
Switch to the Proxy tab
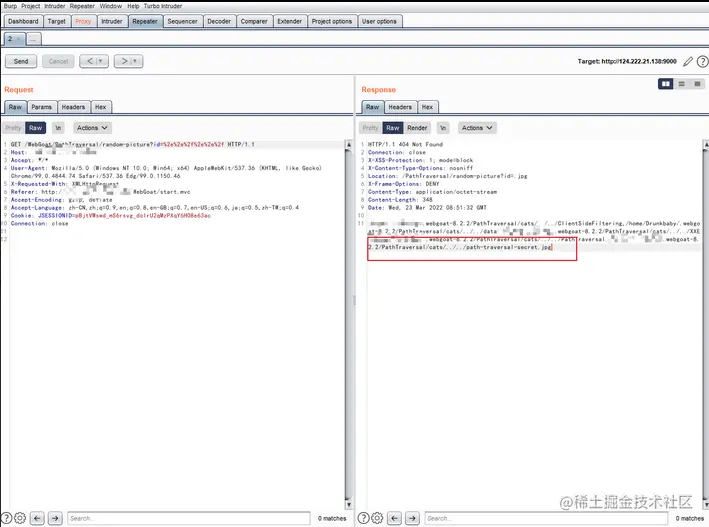click(x=83, y=21)
